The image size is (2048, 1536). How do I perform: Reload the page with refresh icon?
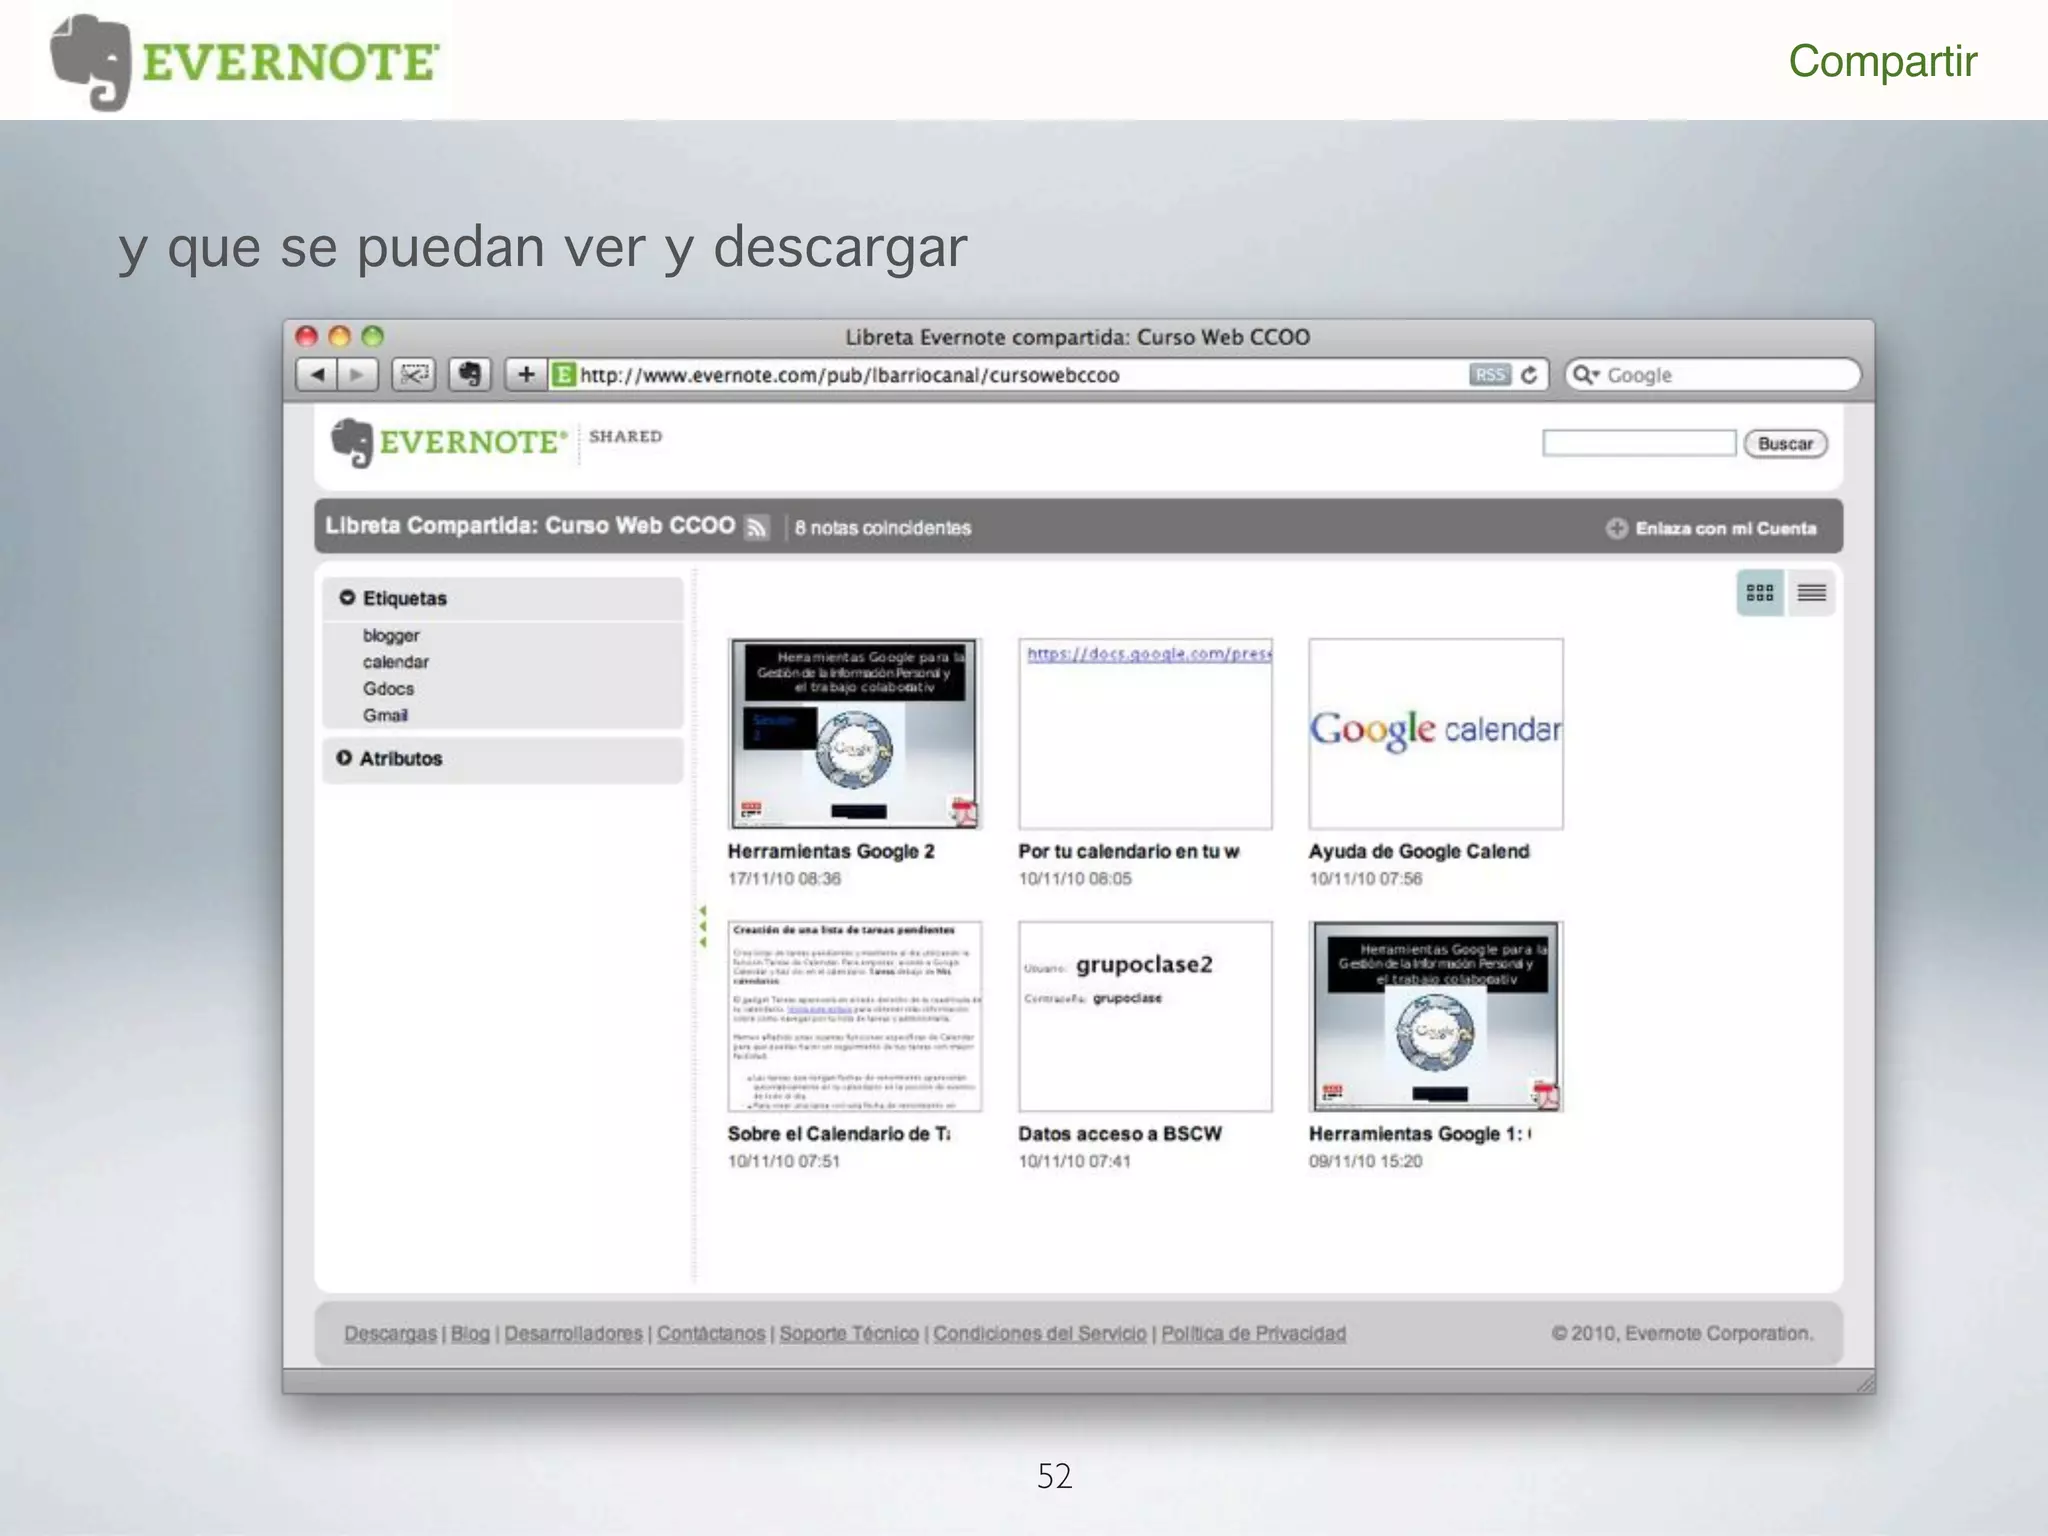tap(1529, 375)
